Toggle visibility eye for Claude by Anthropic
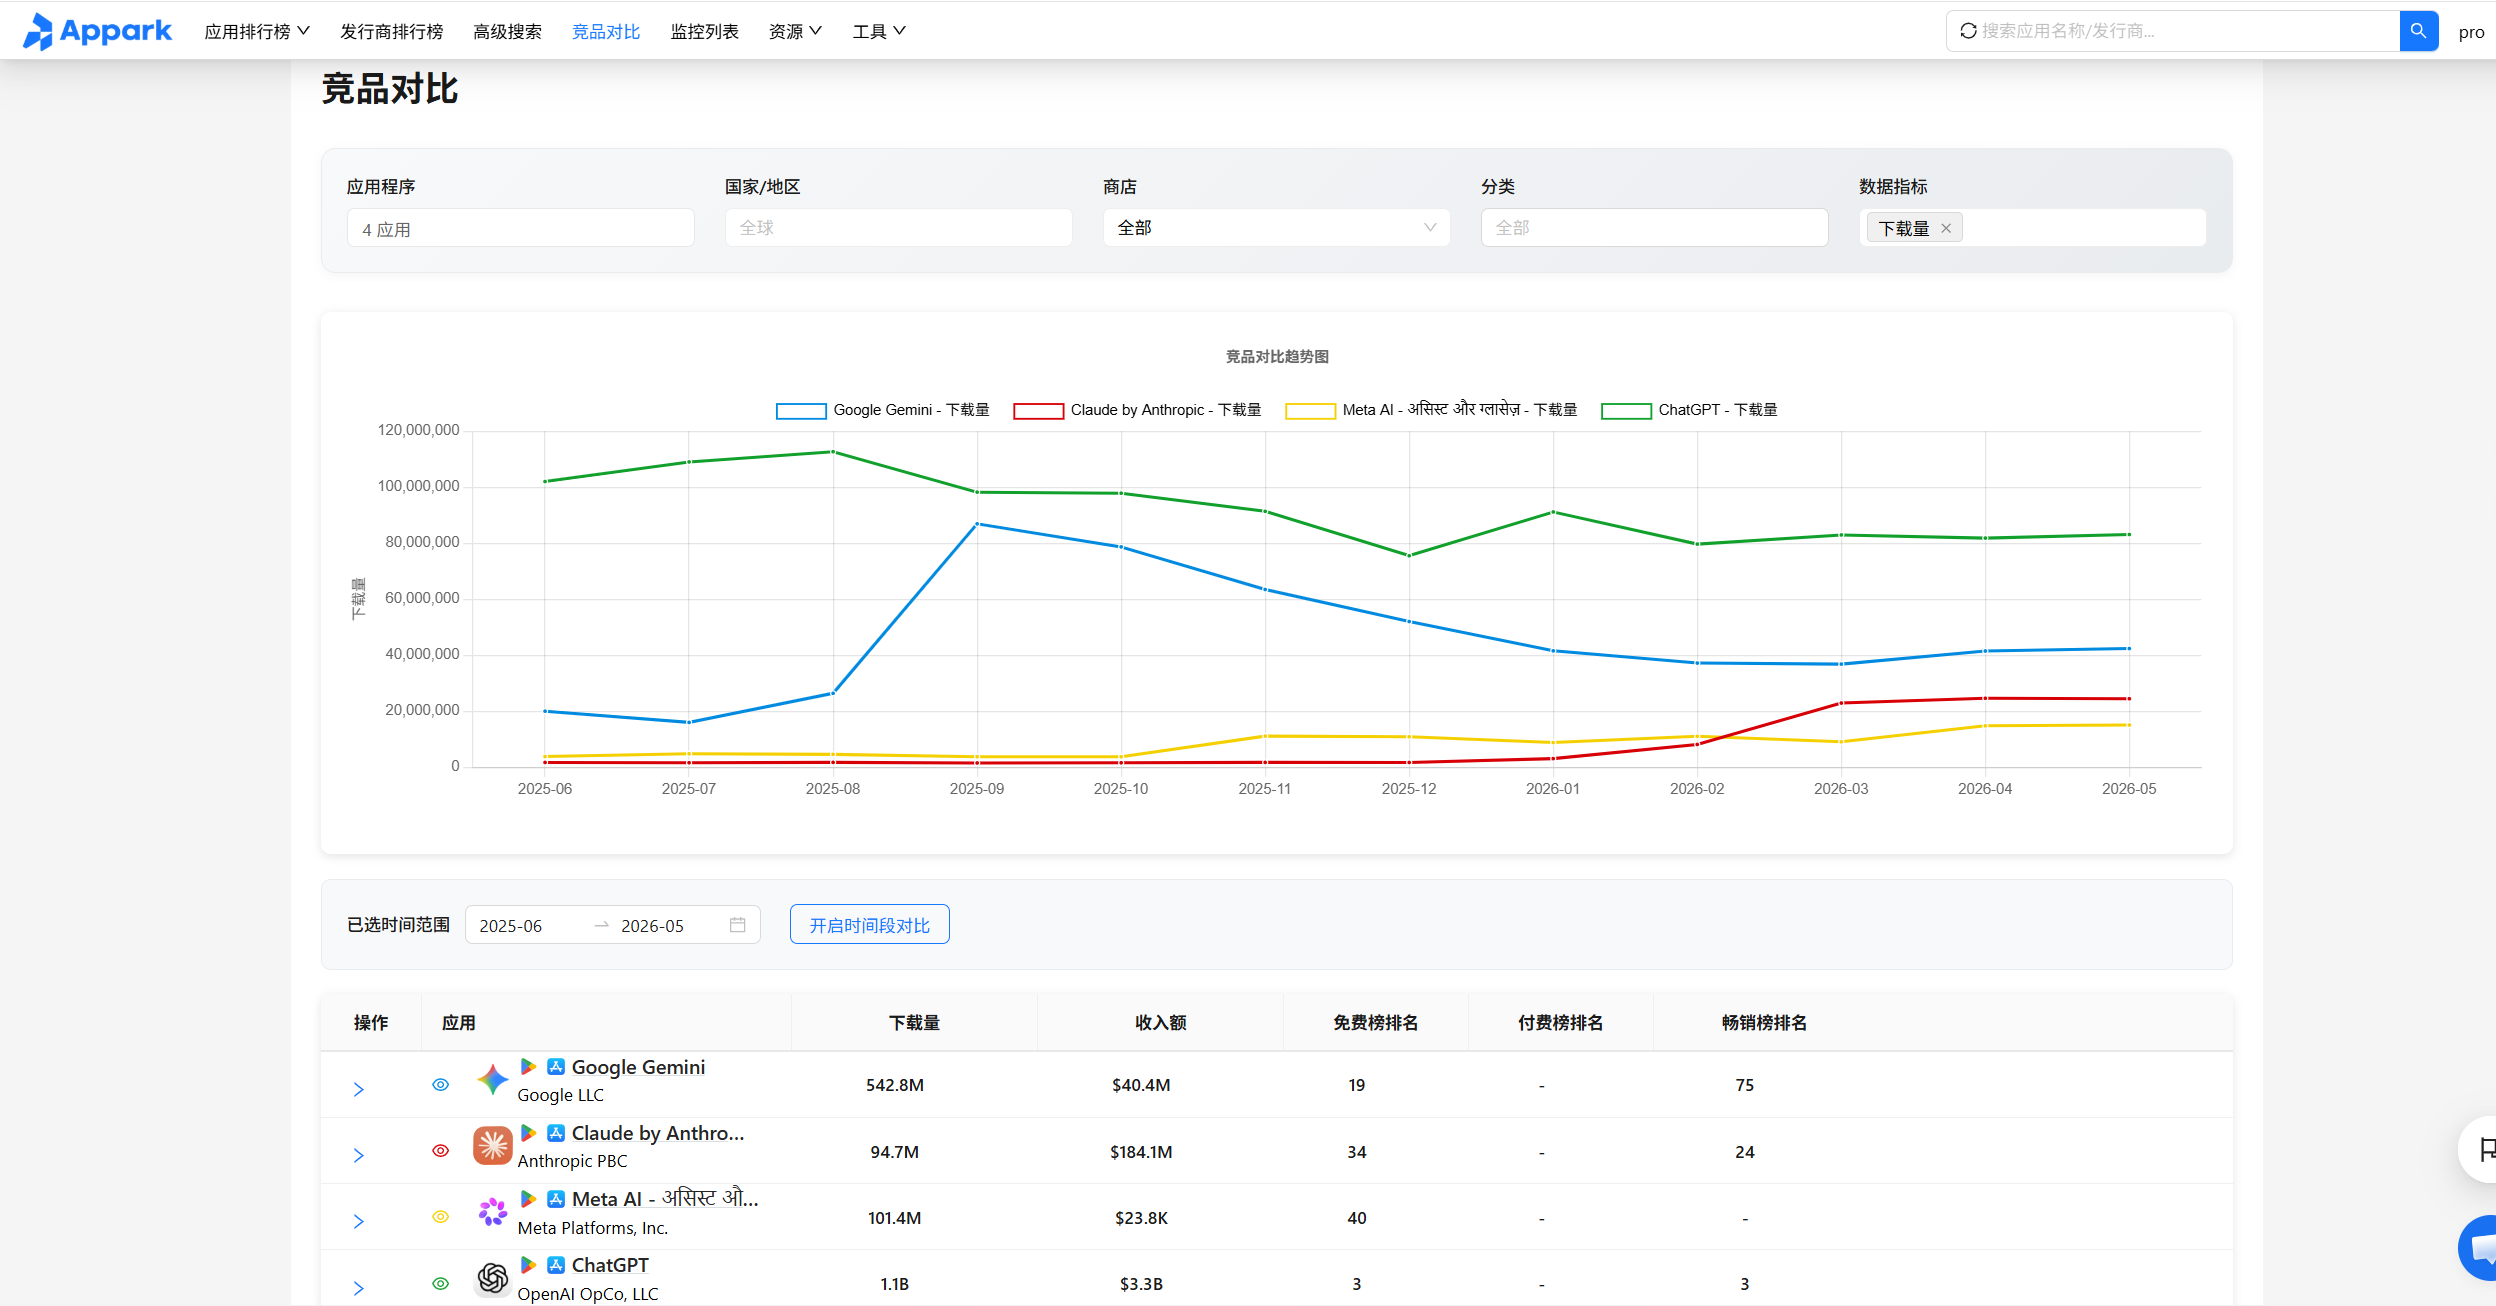Viewport: 2496px width, 1306px height. tap(440, 1151)
